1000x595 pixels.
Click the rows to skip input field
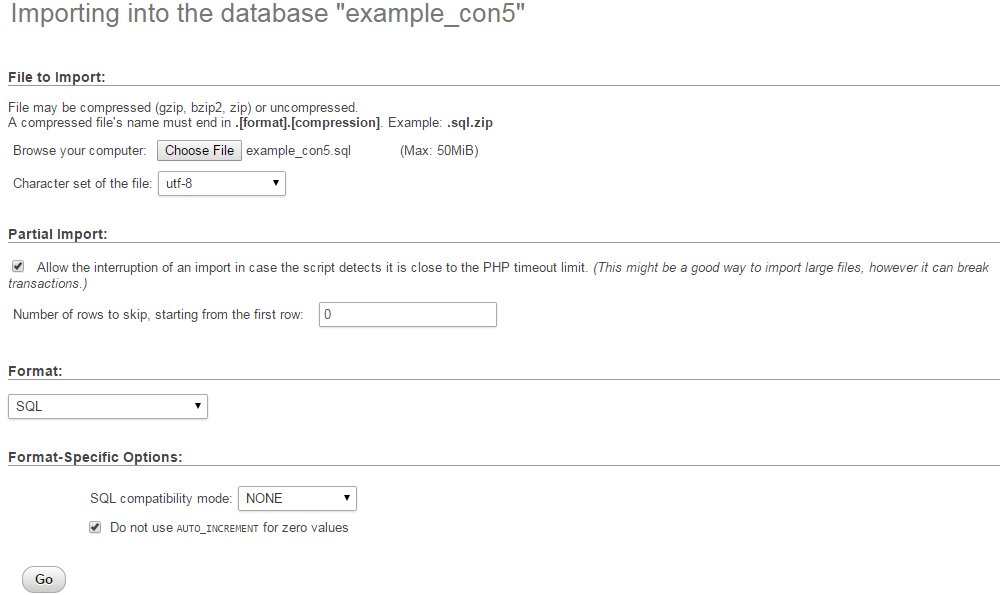click(x=407, y=314)
